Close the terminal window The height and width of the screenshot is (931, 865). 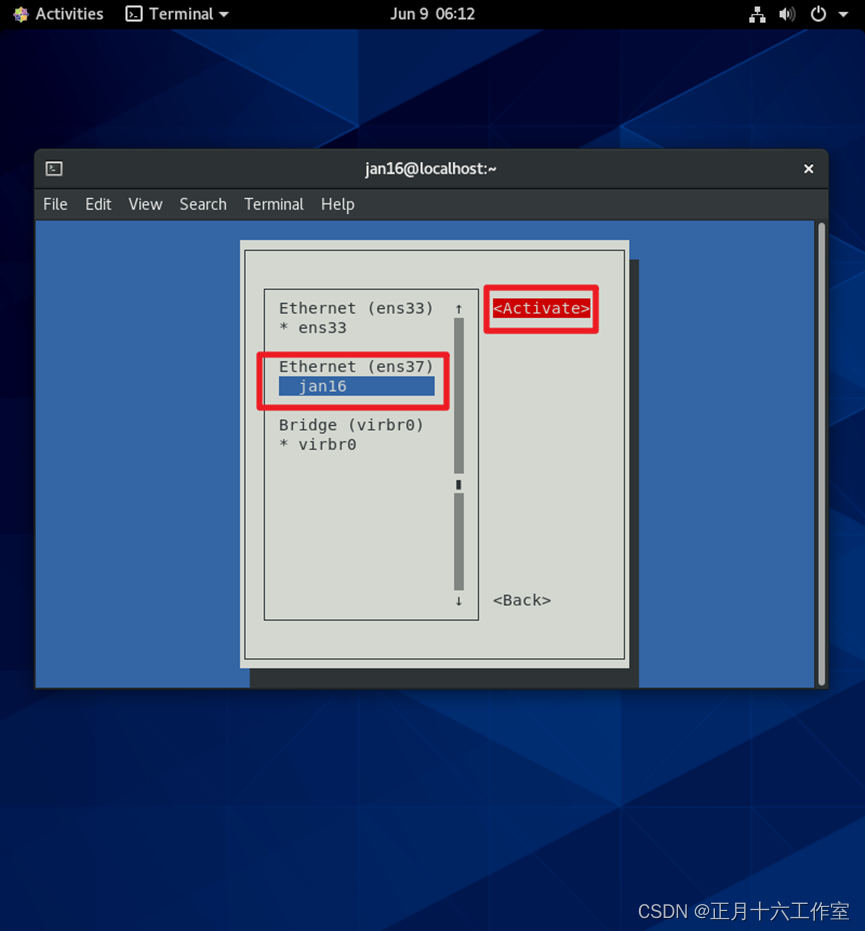coord(809,169)
